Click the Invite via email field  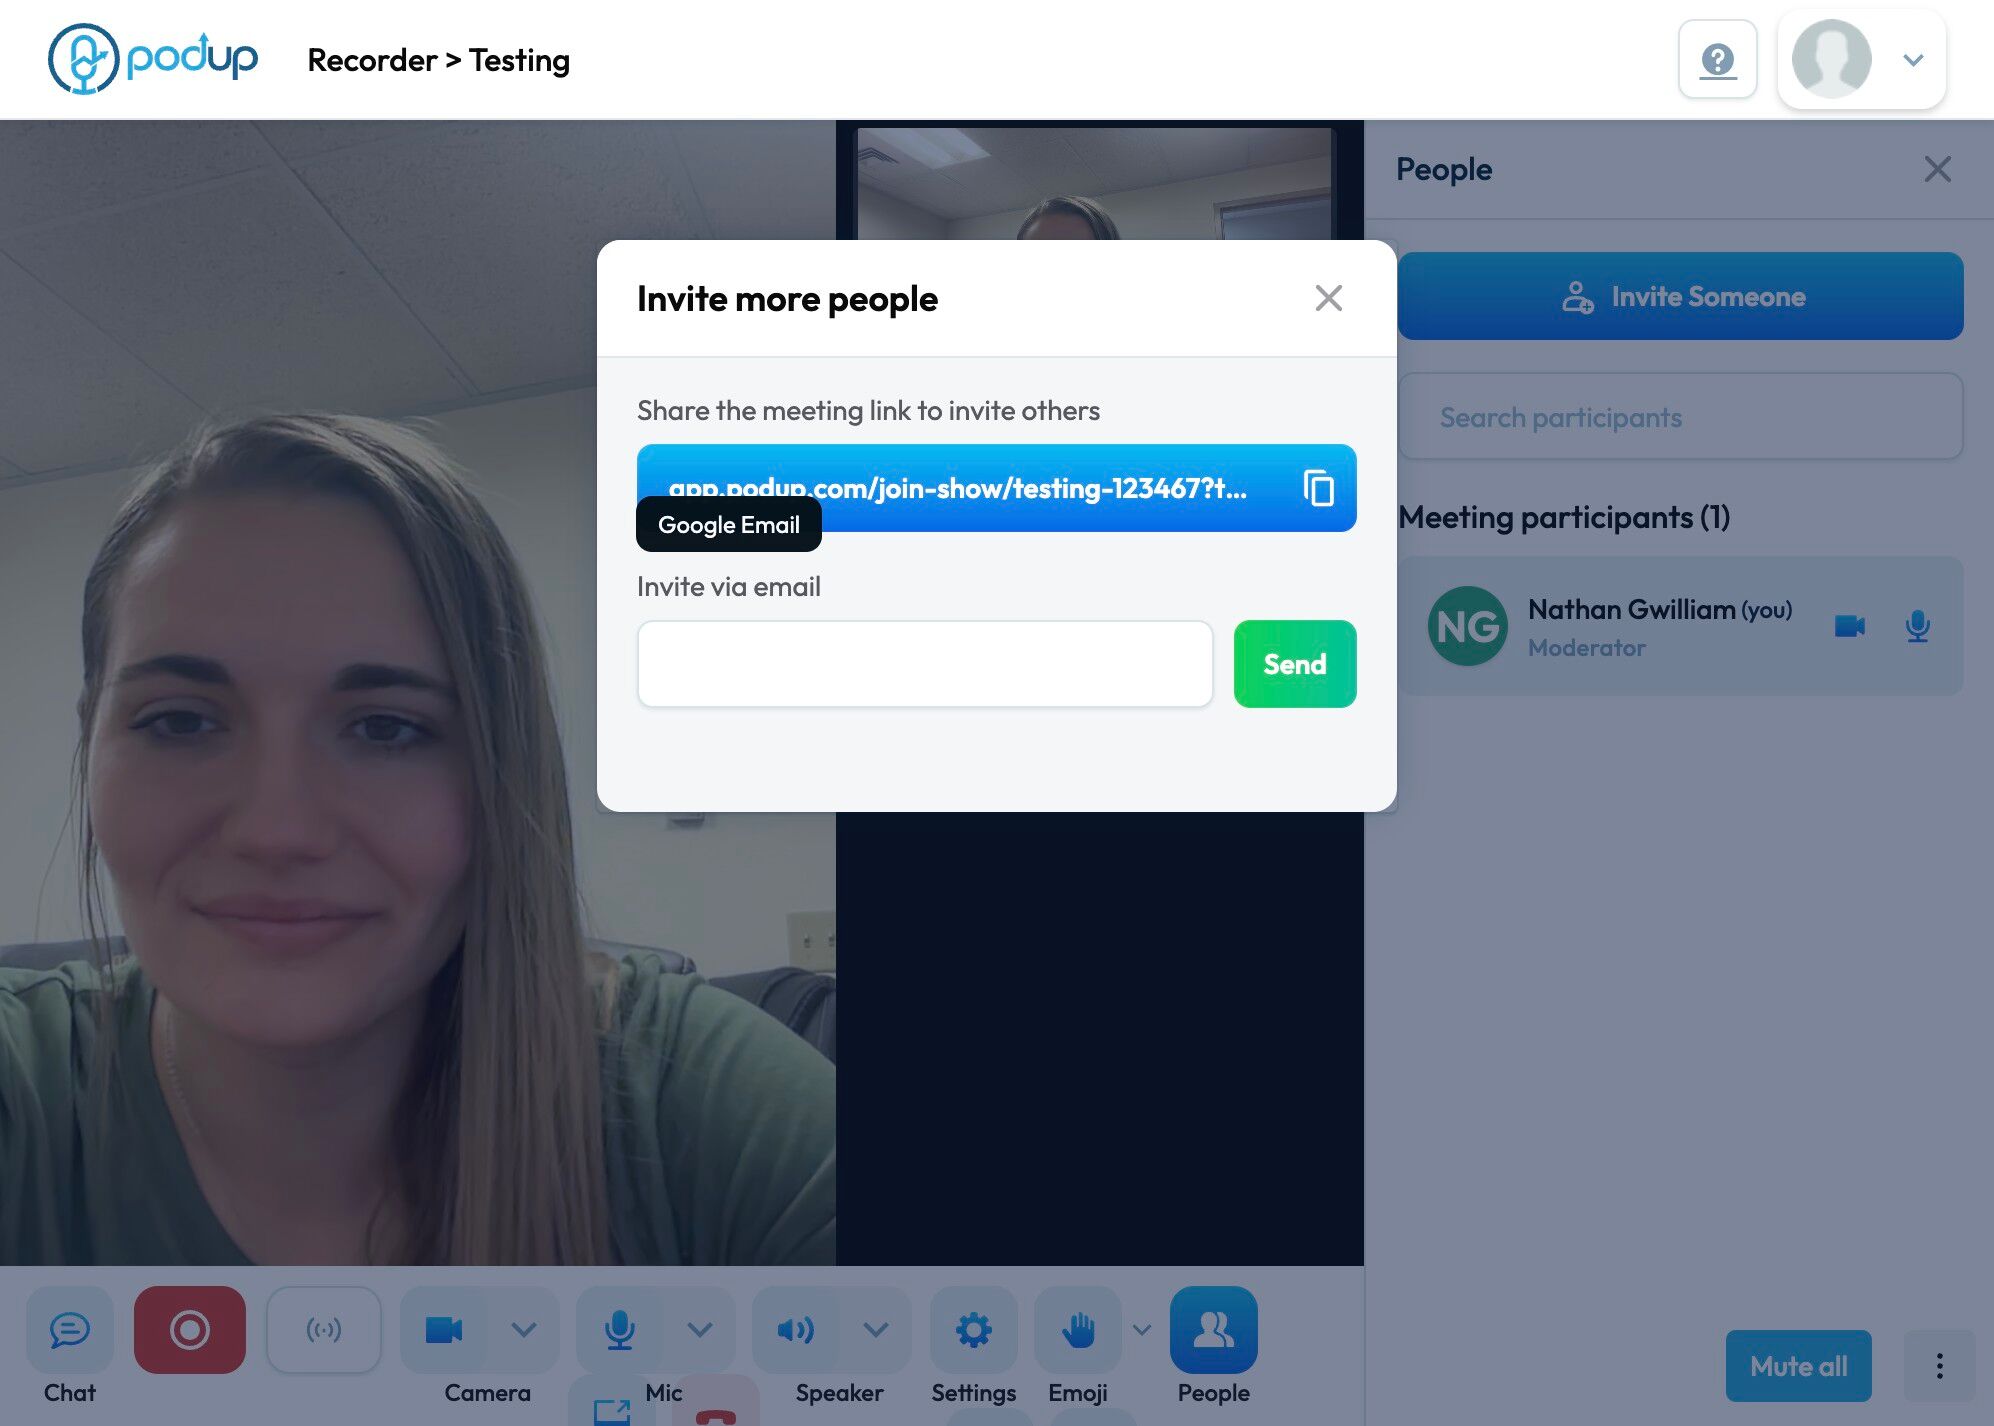[x=925, y=664]
